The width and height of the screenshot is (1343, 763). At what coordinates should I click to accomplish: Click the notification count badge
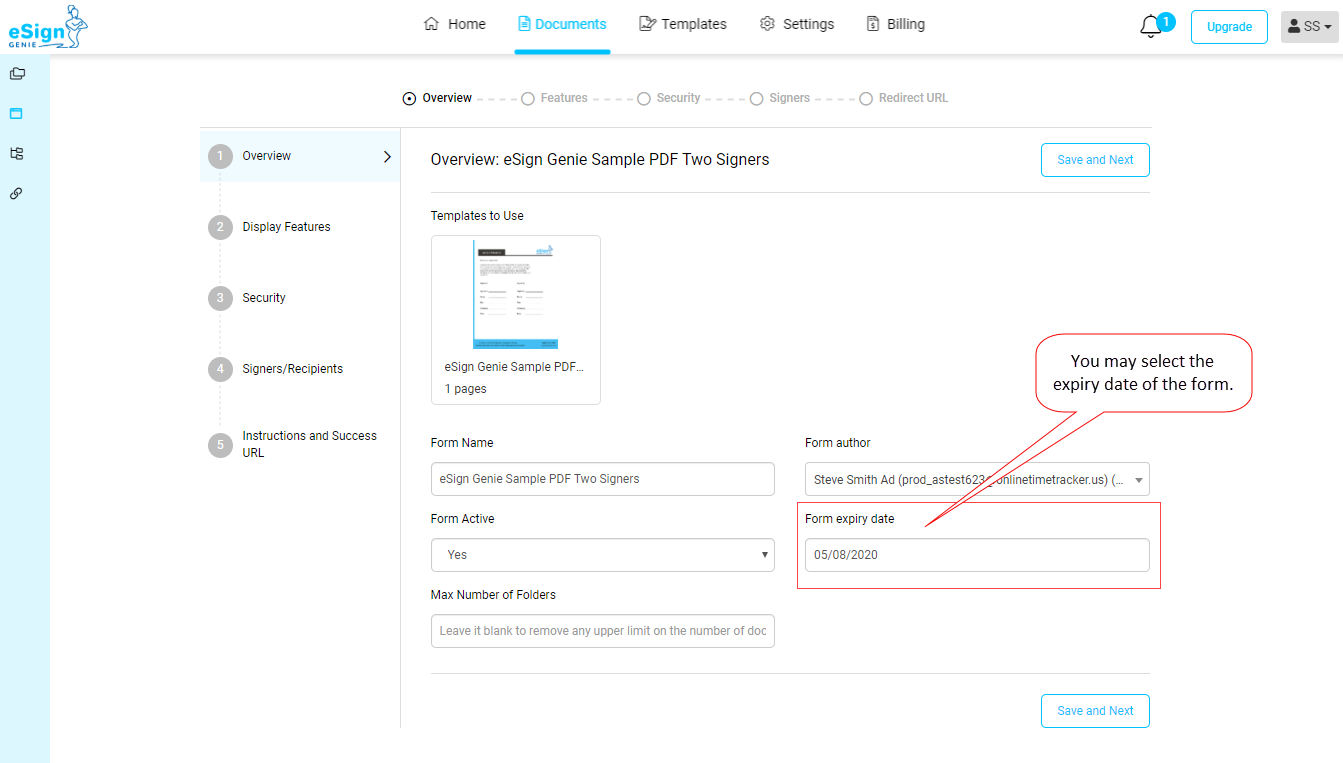click(1166, 21)
